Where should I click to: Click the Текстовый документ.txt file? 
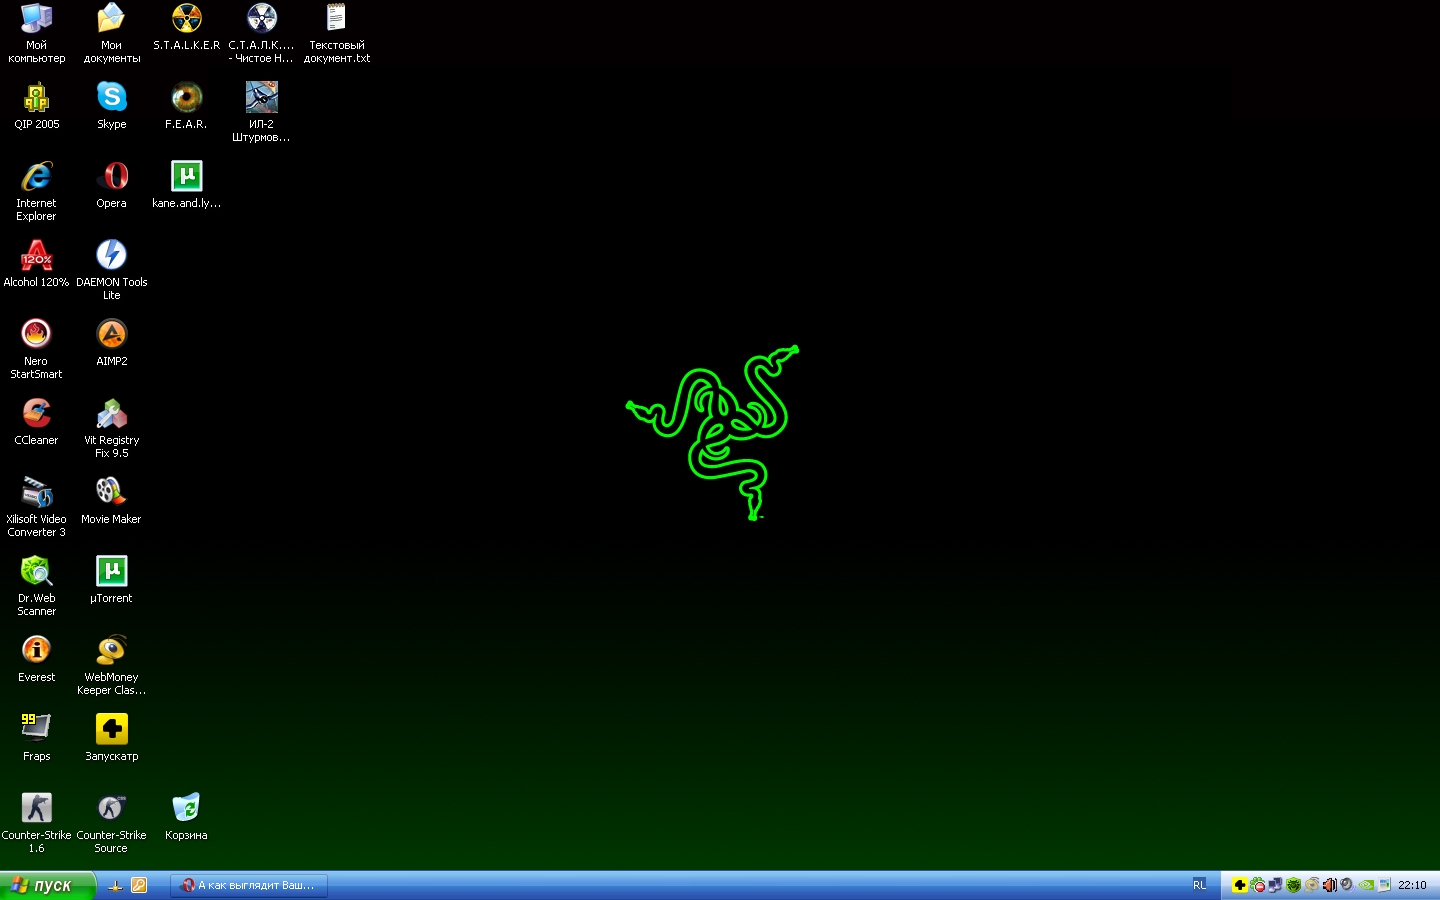click(x=336, y=19)
